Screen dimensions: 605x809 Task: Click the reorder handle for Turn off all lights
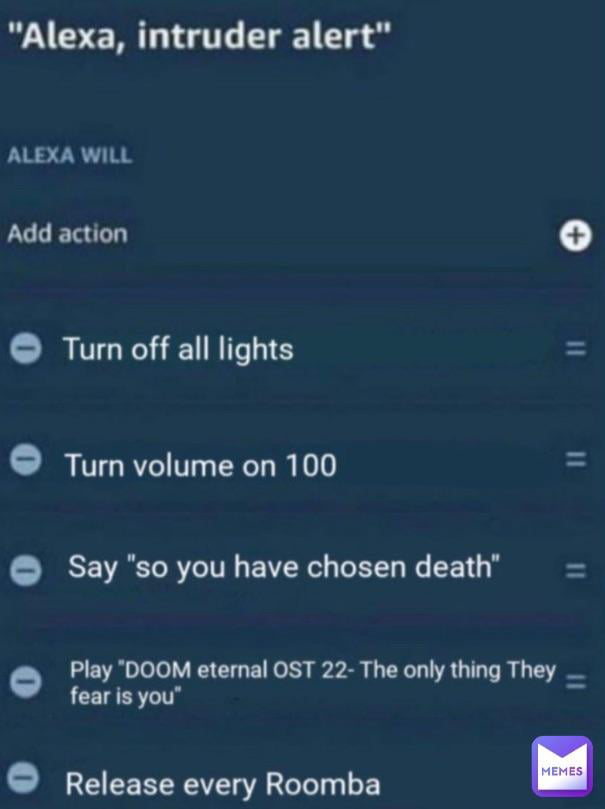coord(576,349)
